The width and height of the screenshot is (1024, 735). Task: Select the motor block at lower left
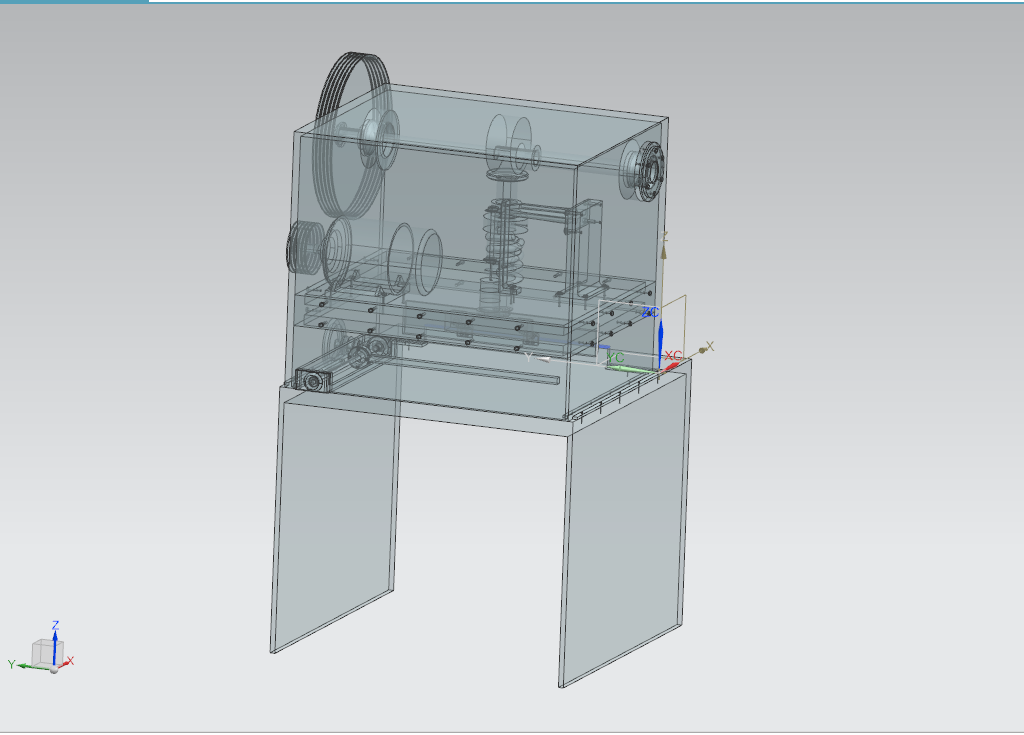click(312, 380)
